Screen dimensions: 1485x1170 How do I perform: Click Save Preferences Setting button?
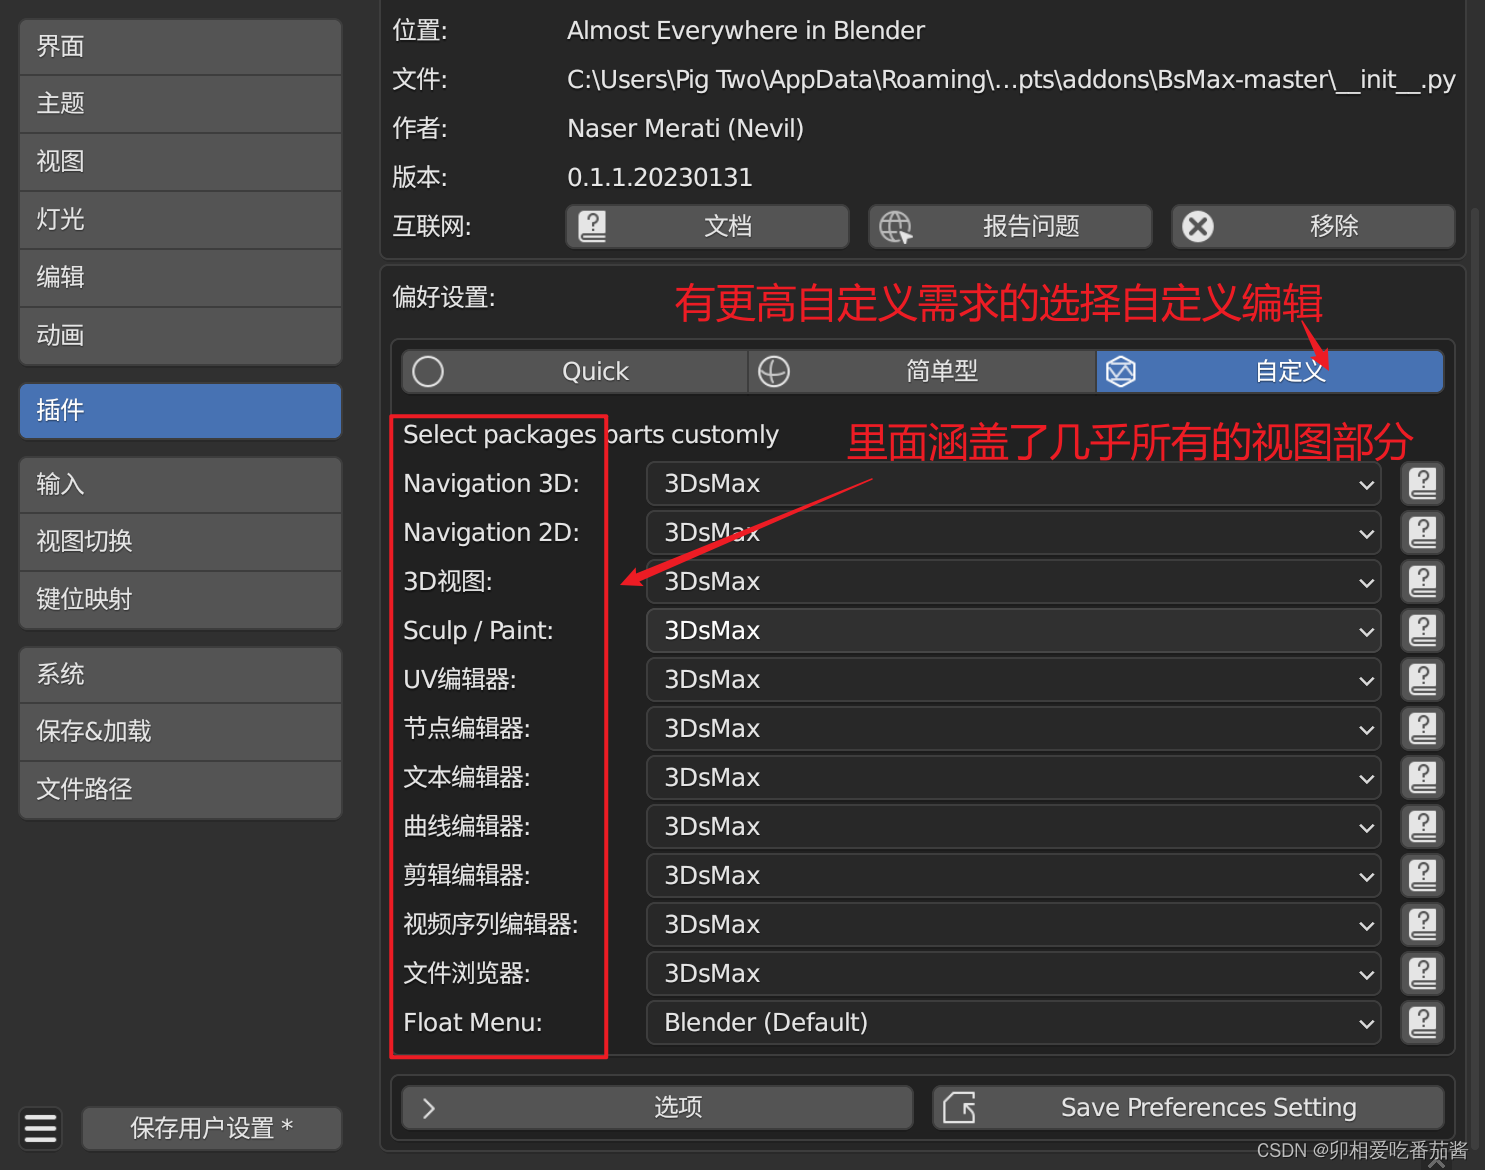click(1188, 1107)
